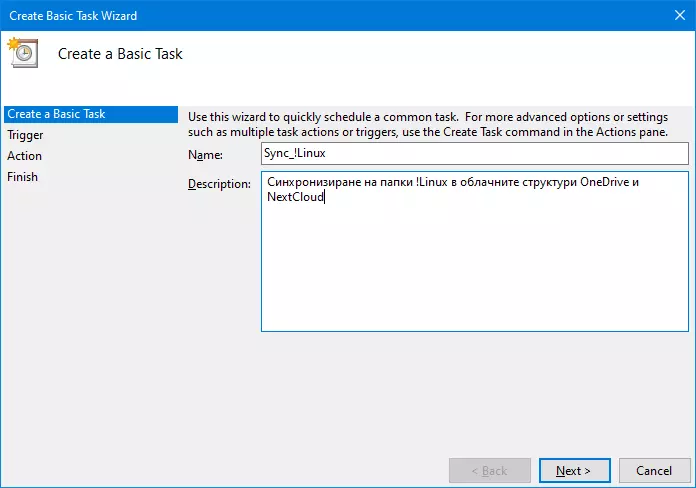Click empty space below the Finish step

click(88, 300)
